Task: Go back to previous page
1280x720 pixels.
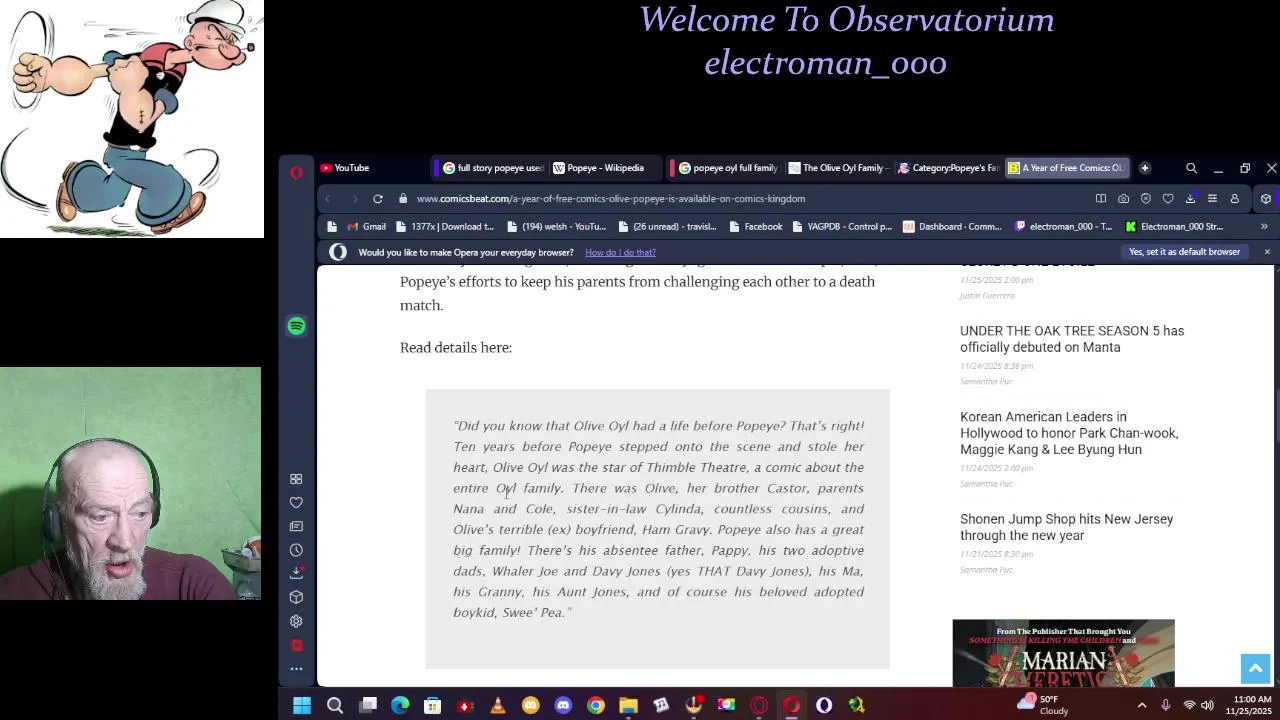Action: click(x=328, y=199)
